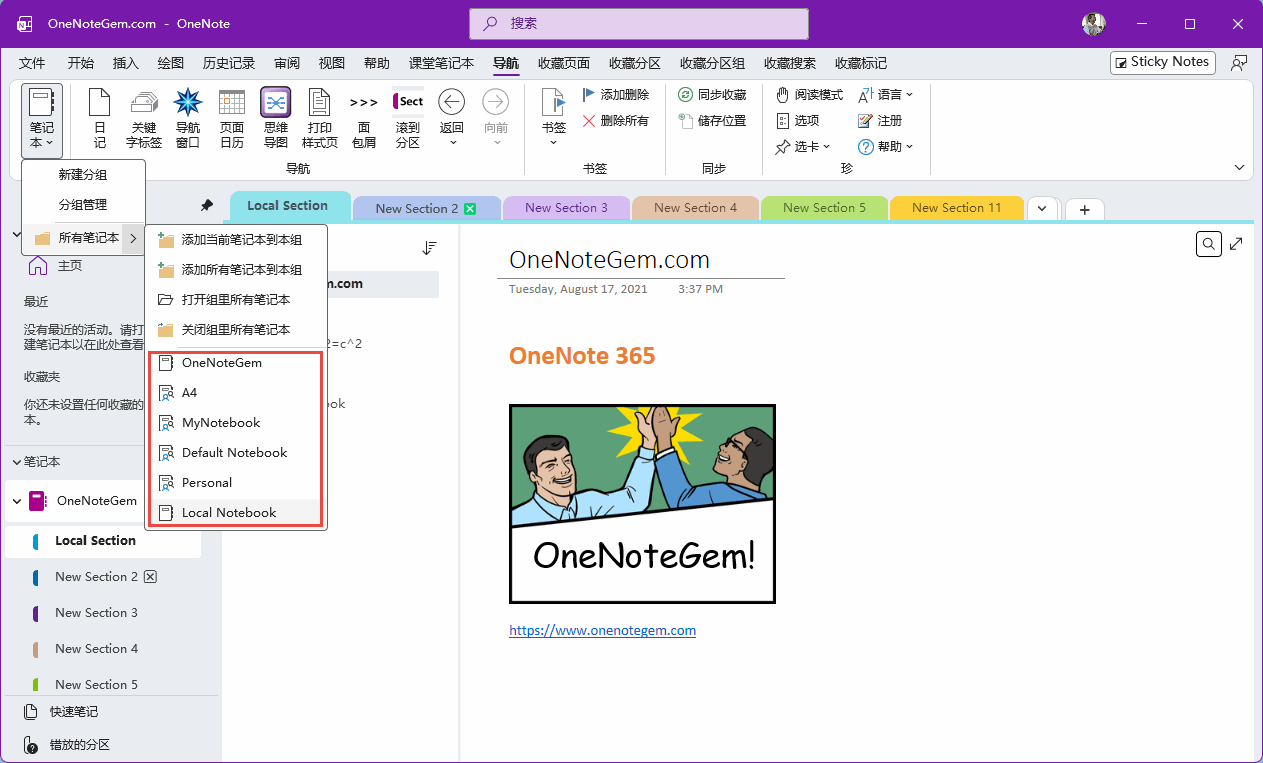The width and height of the screenshot is (1263, 763).
Task: Open the OneNoteGem notebook in submenu
Action: pos(236,363)
